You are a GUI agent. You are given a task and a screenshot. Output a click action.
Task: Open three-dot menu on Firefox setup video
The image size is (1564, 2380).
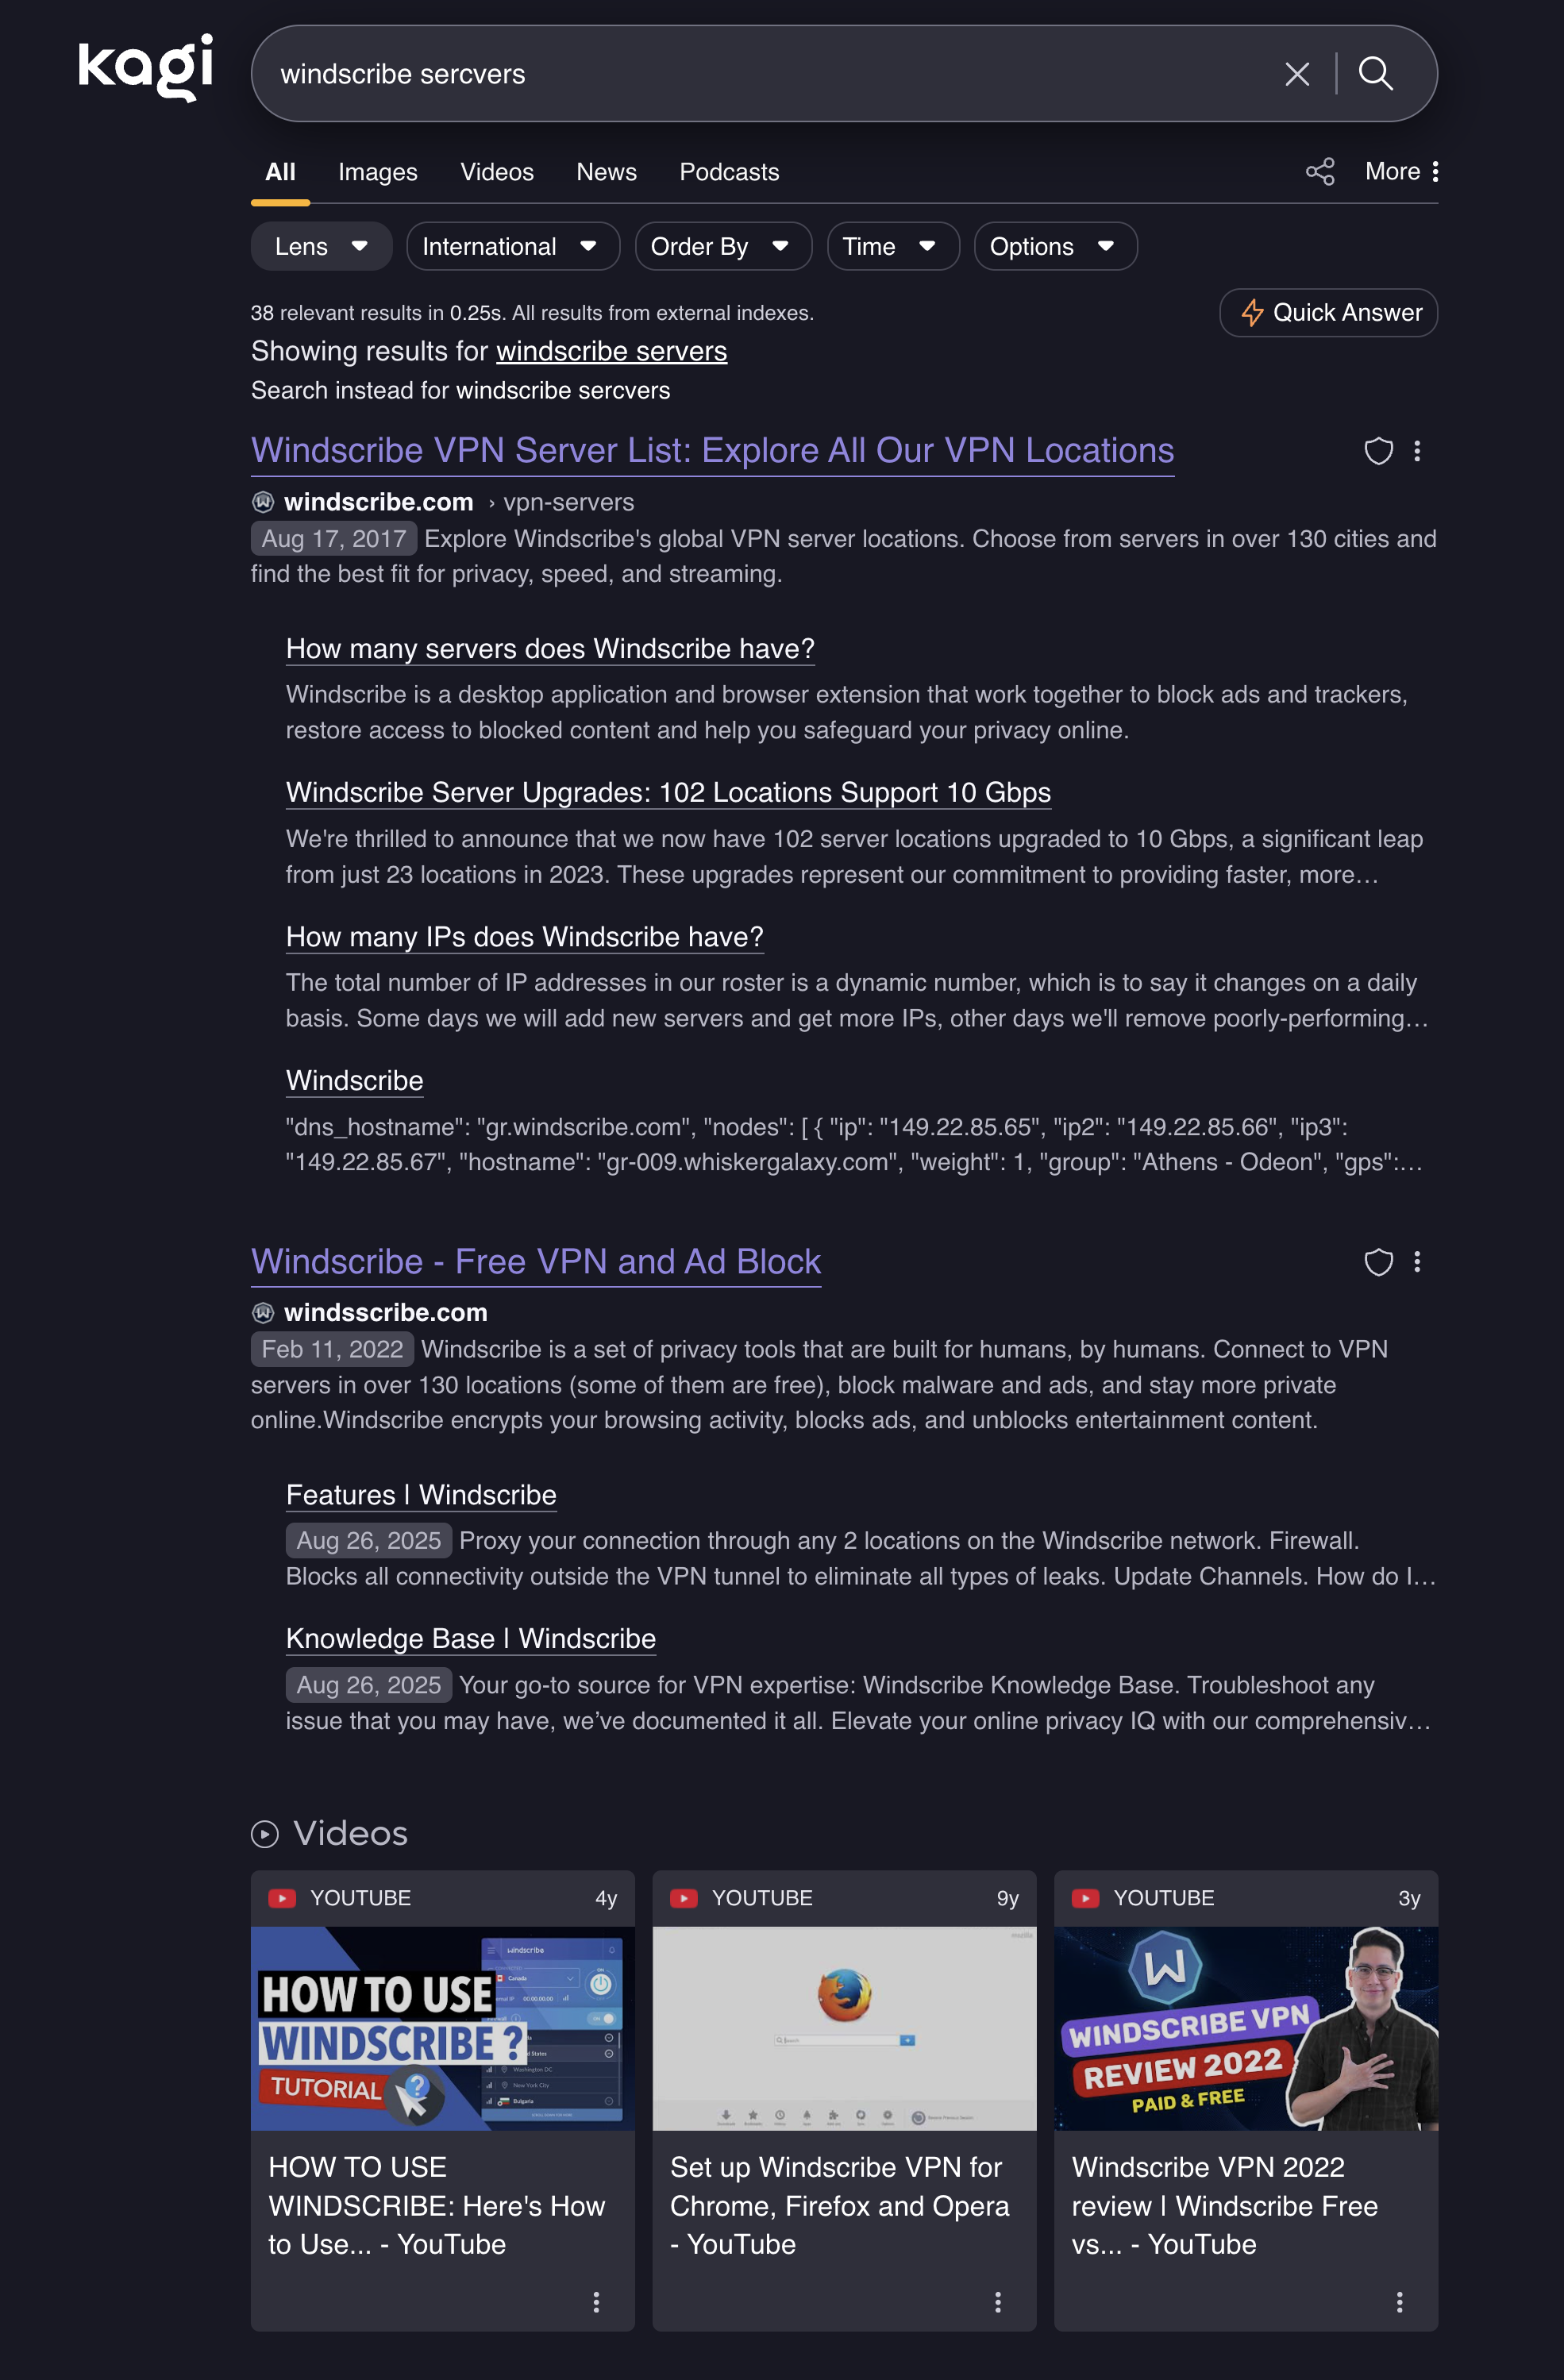point(997,2302)
